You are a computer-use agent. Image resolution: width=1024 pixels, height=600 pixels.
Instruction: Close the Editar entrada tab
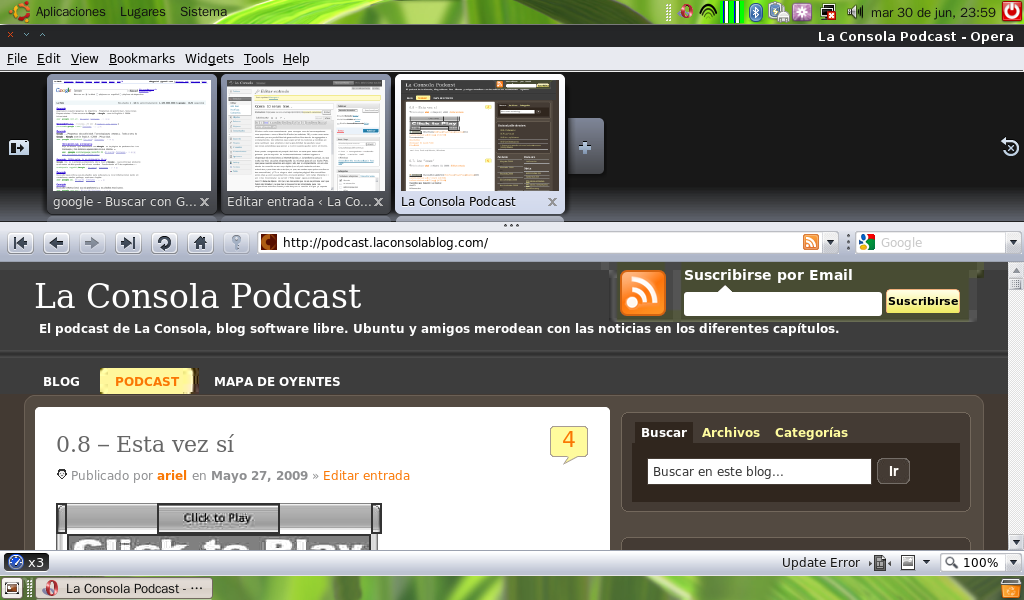pyautogui.click(x=378, y=202)
